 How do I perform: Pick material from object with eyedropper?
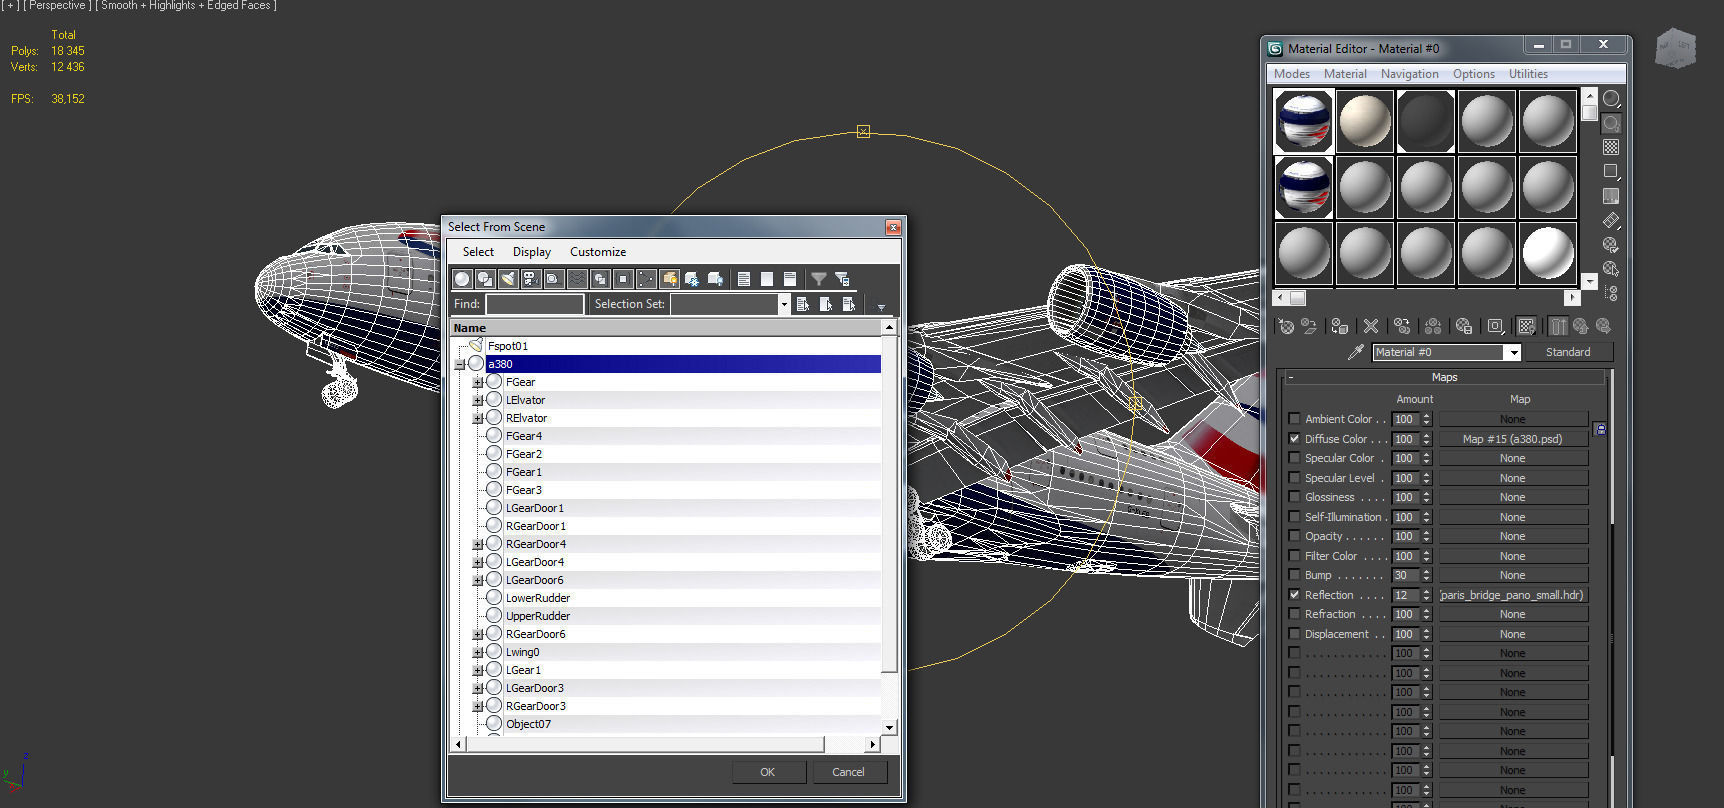tap(1356, 352)
